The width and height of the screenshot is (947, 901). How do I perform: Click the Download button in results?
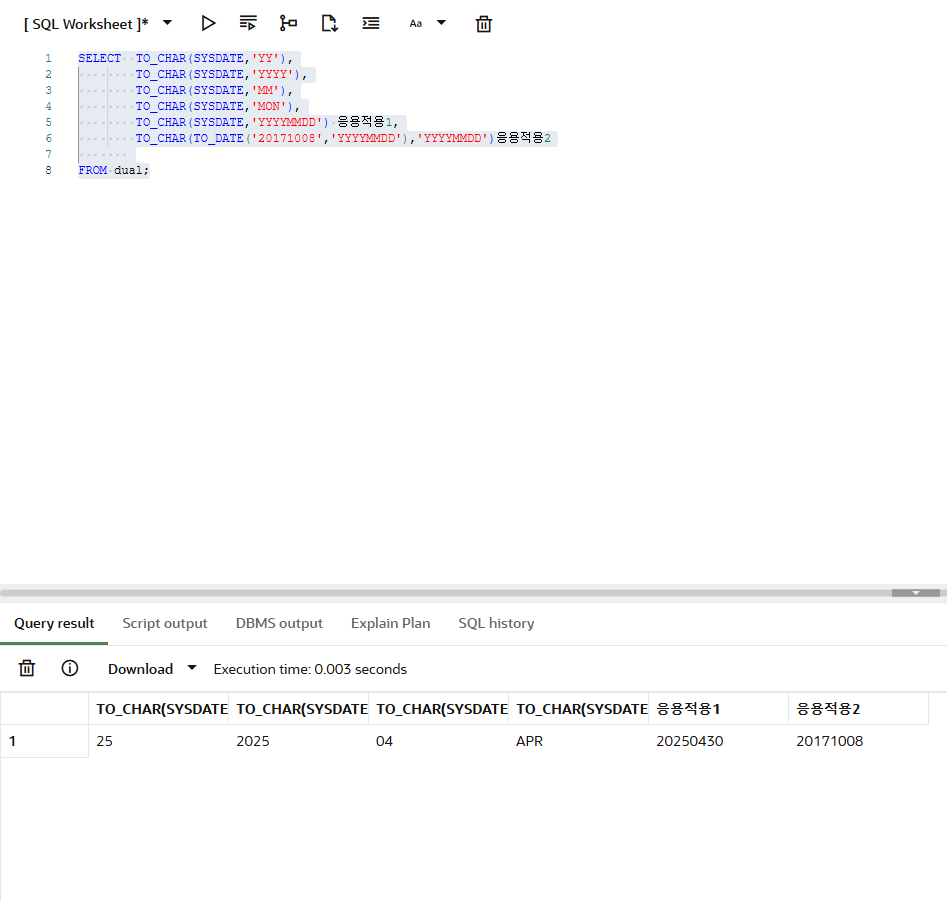point(141,669)
